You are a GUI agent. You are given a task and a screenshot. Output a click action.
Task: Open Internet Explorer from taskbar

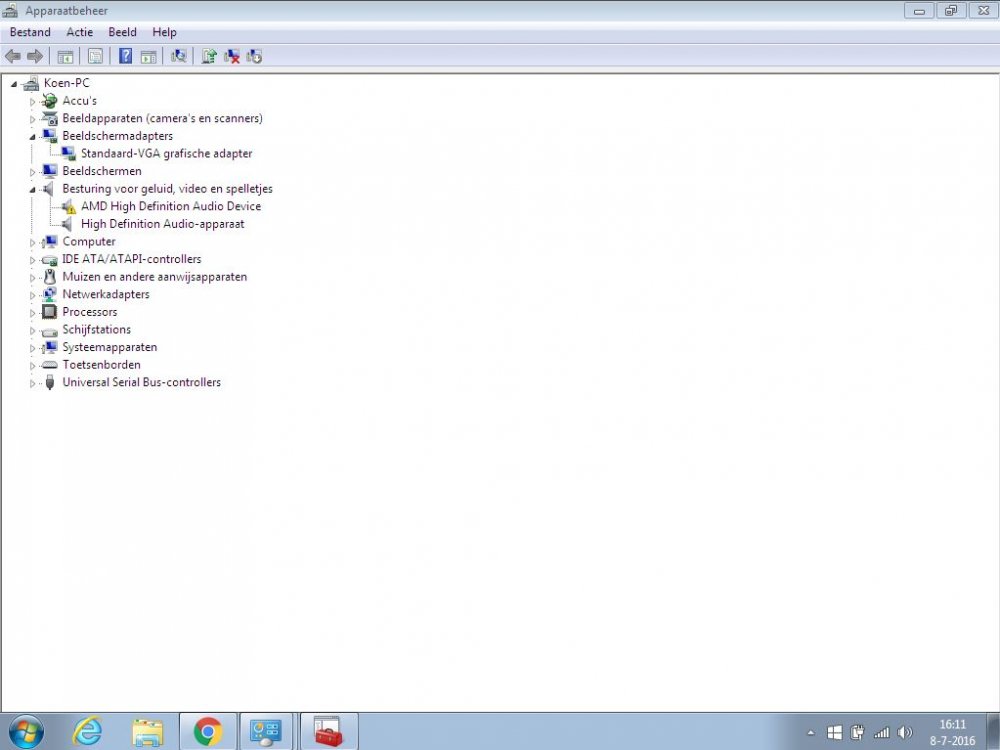click(x=87, y=732)
